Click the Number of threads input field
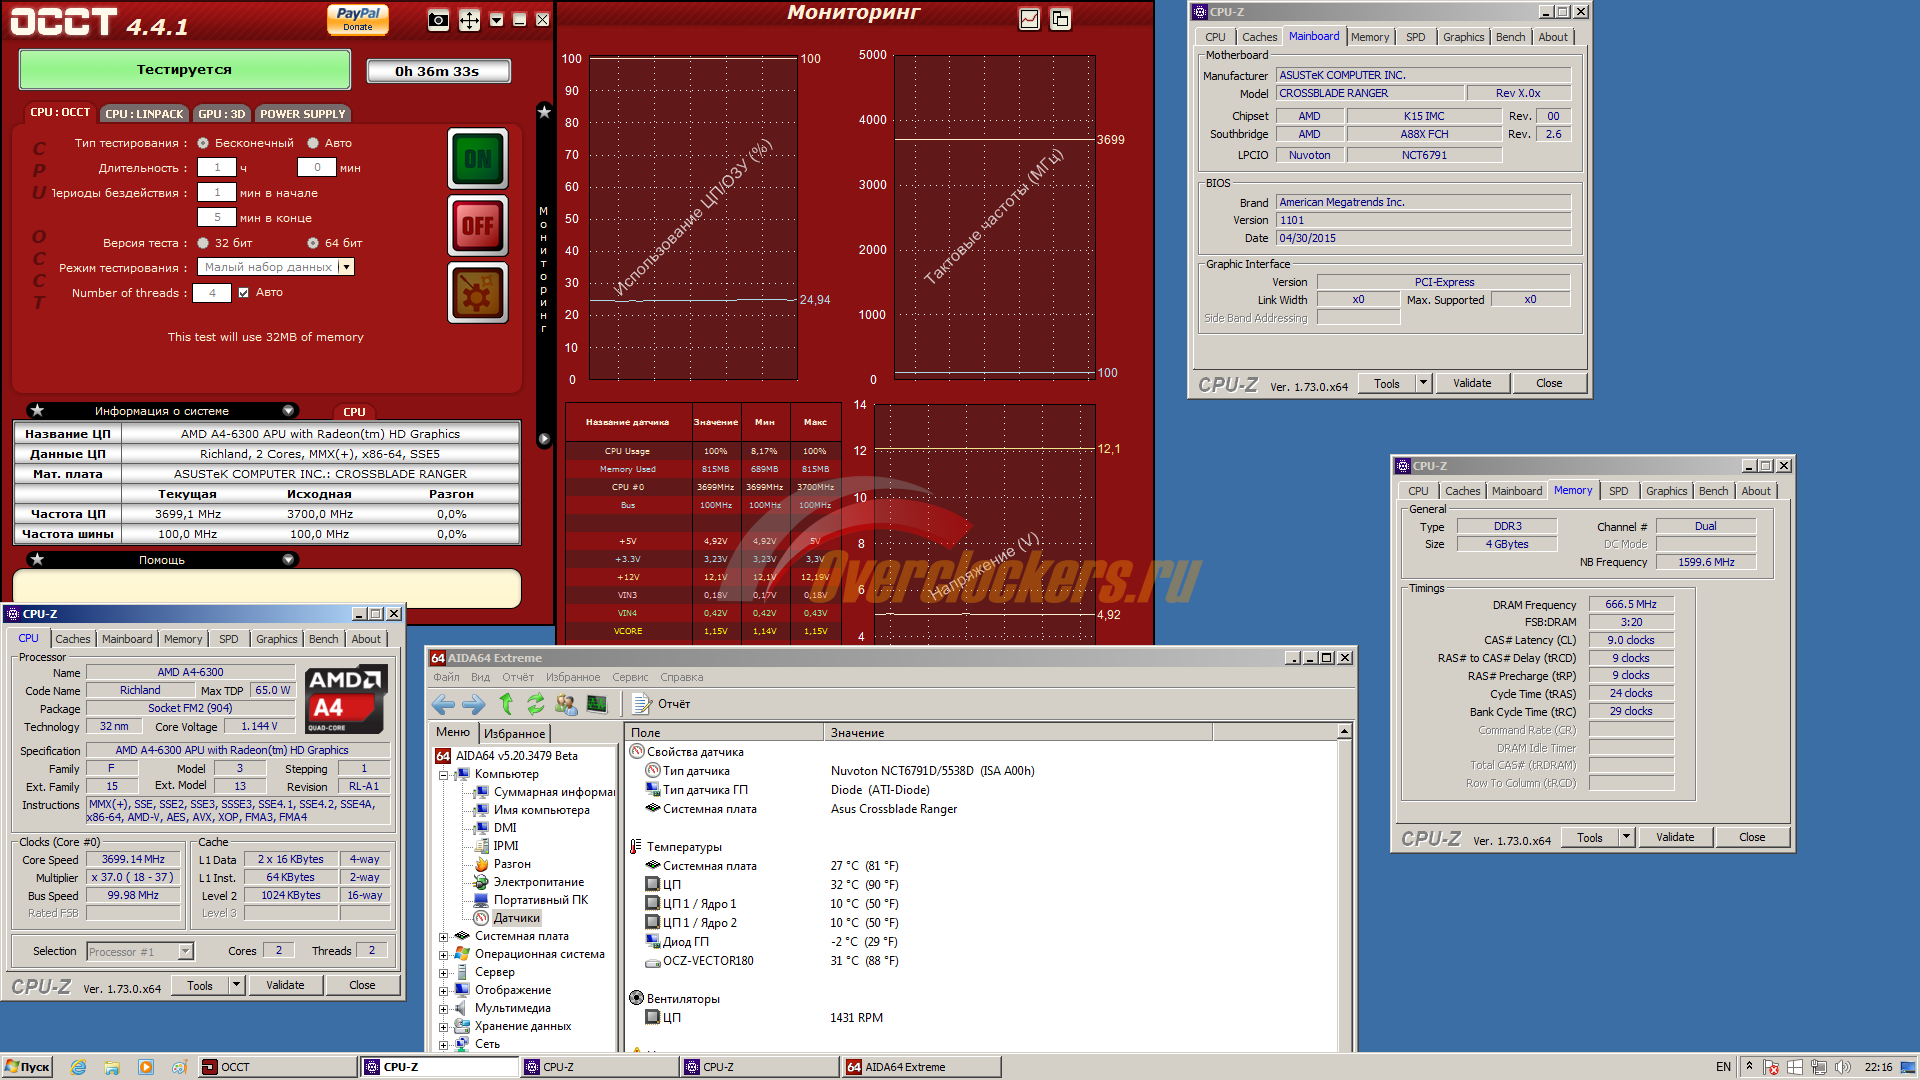This screenshot has height=1080, width=1920. coord(212,293)
